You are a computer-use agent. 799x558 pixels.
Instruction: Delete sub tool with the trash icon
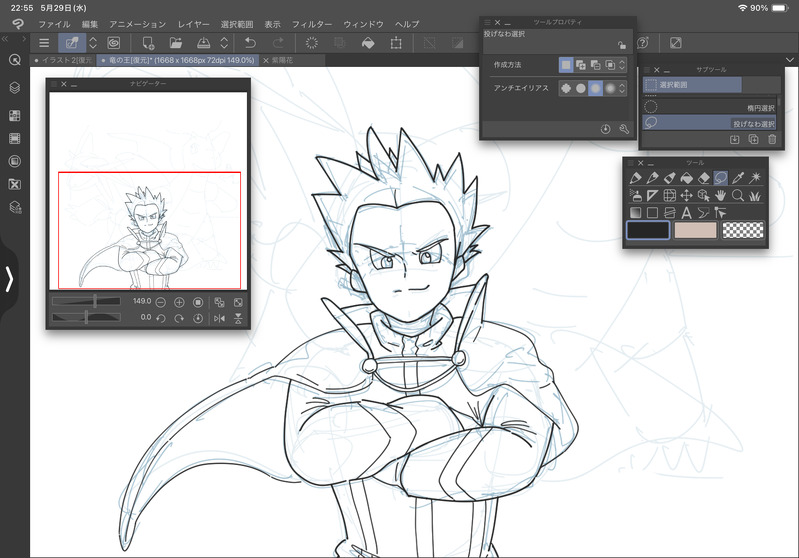pos(772,139)
